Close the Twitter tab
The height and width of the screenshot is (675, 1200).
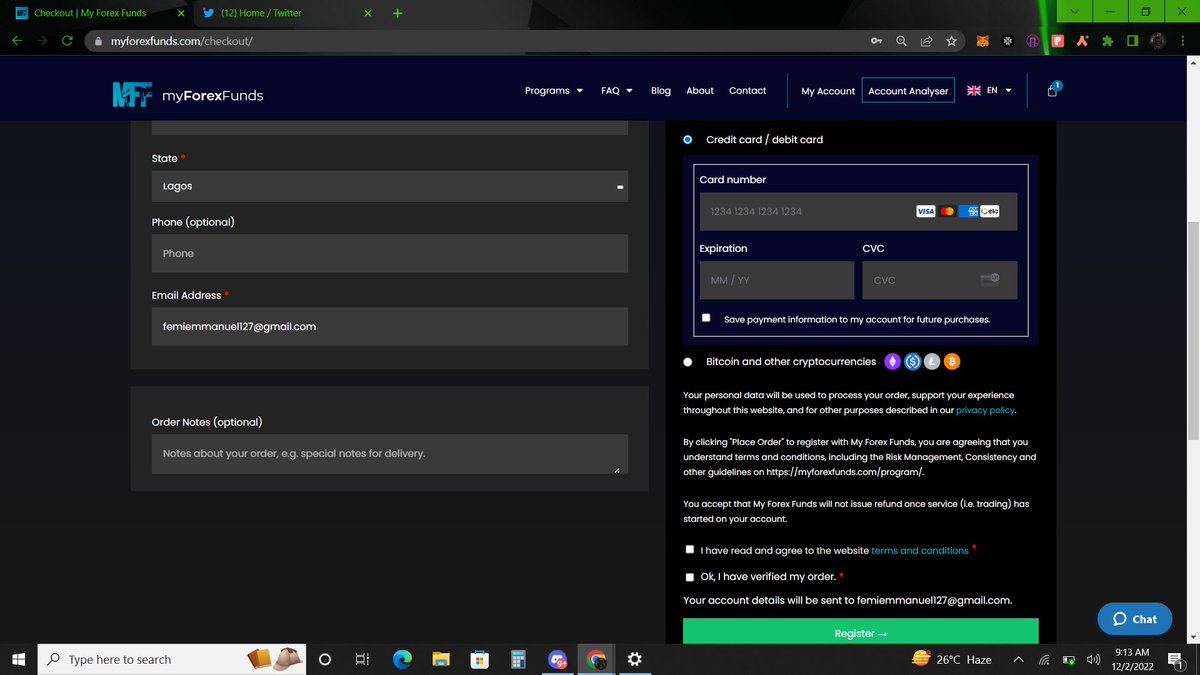(368, 13)
